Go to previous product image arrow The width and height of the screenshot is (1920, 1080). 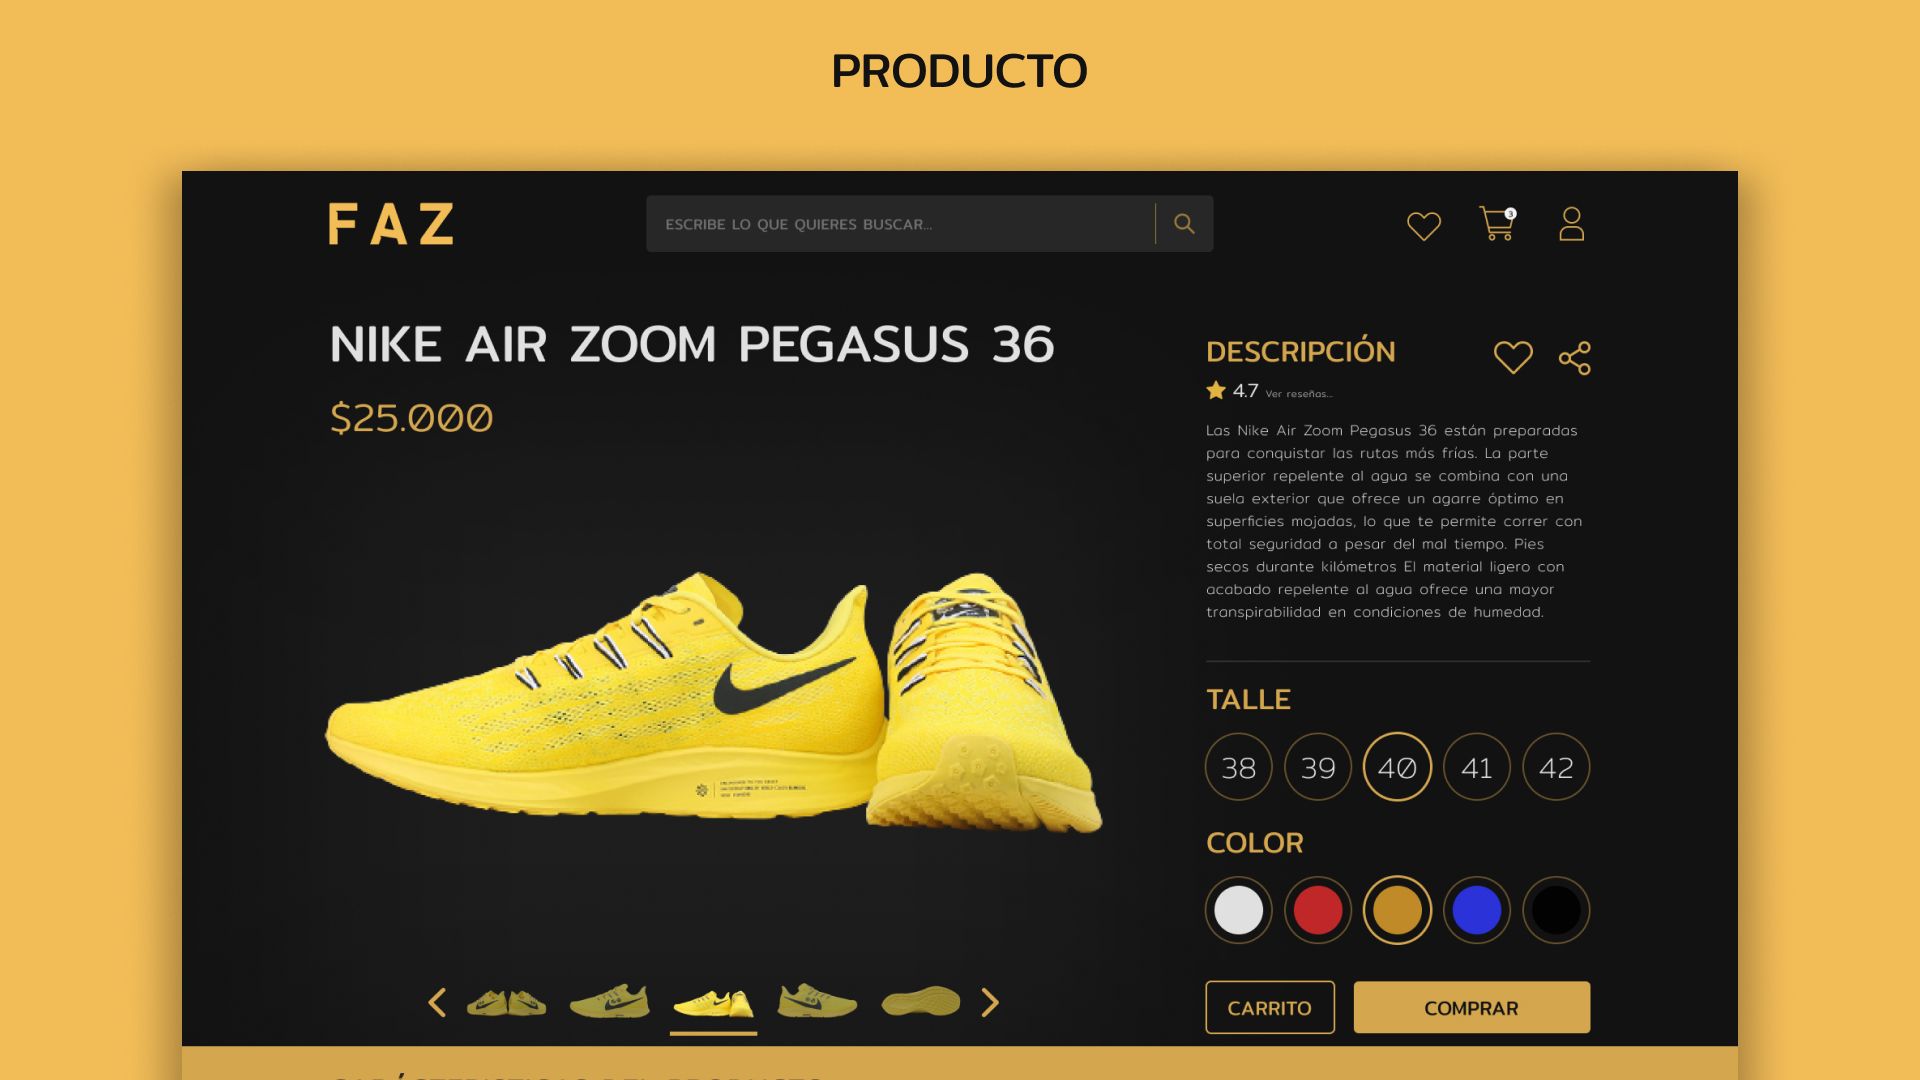coord(437,1002)
